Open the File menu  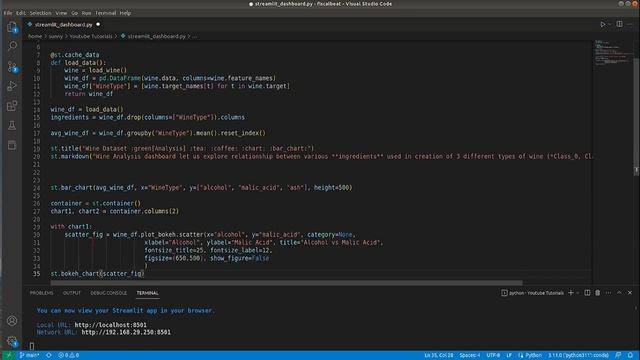coord(8,13)
